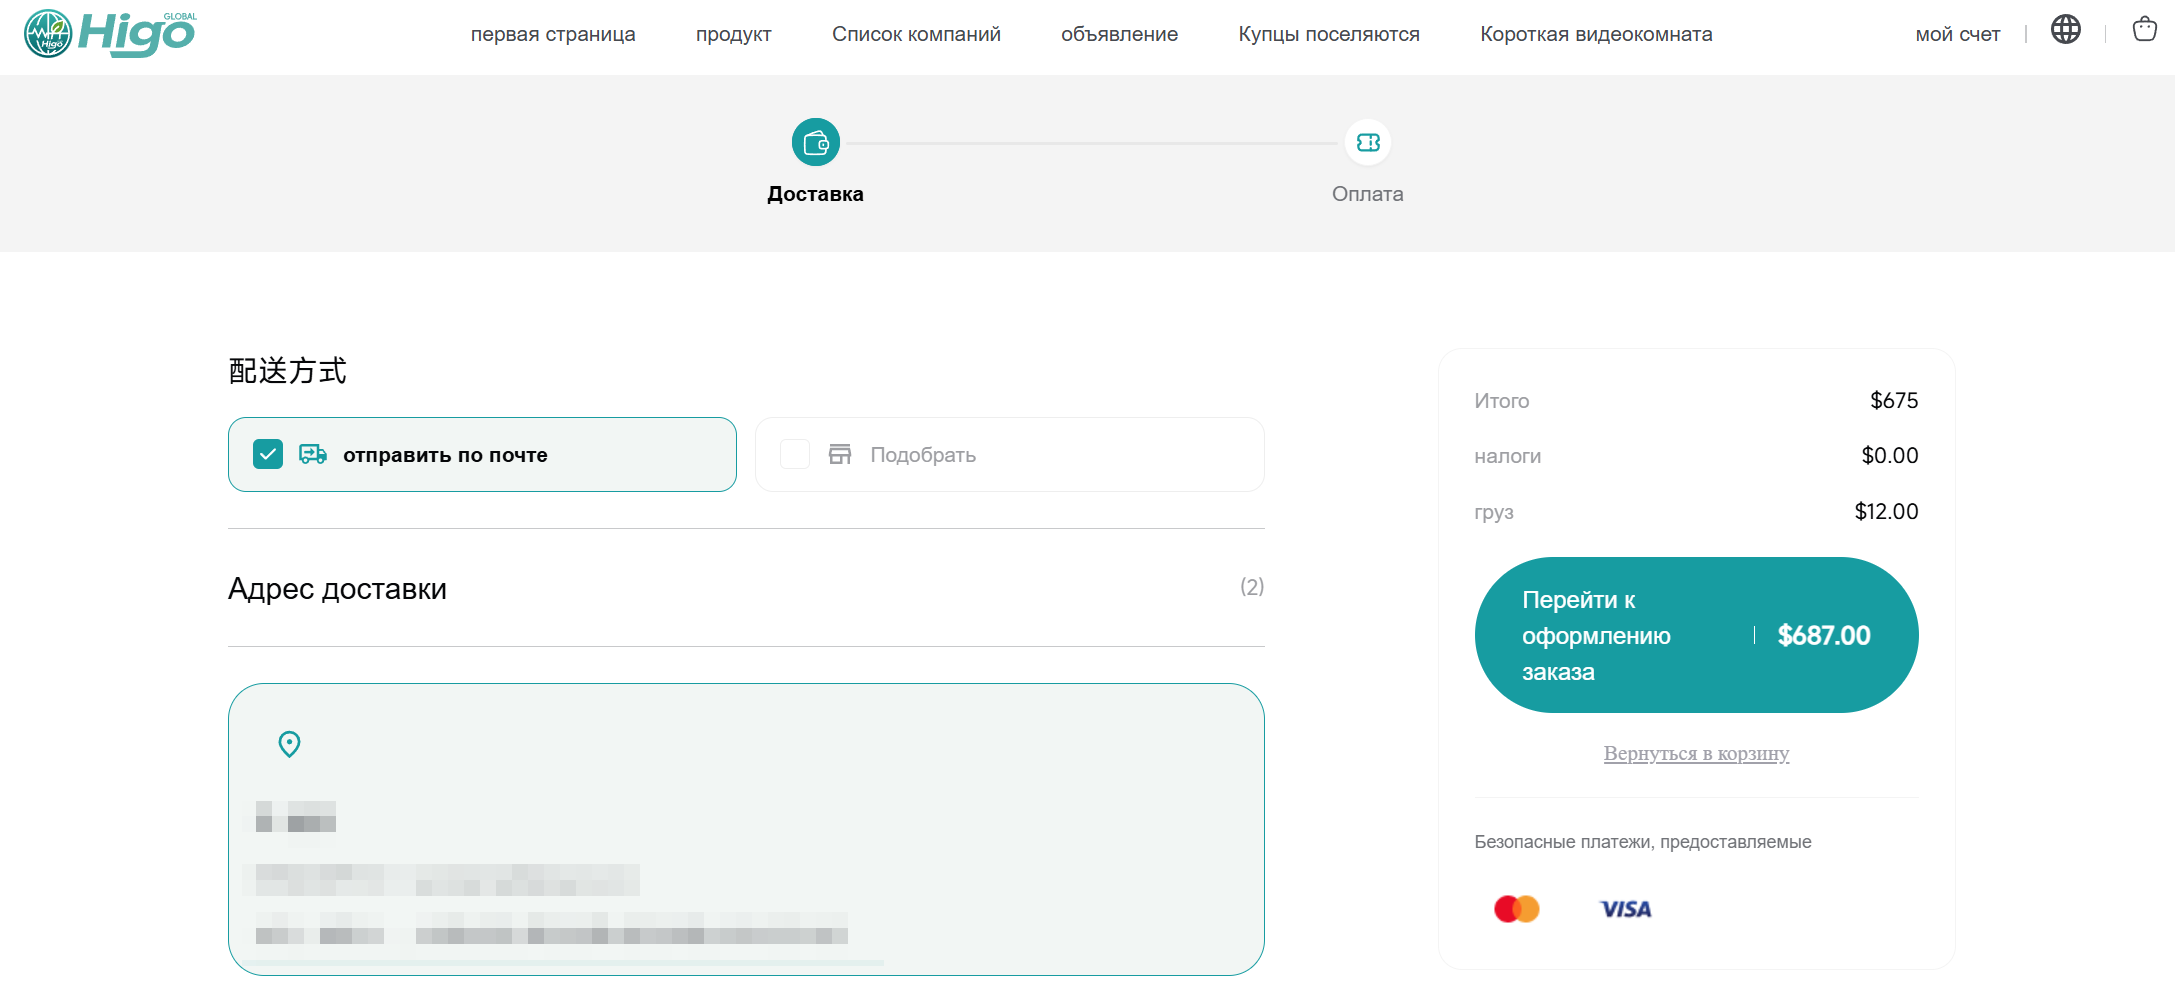Viewport: 2175px width, 993px height.
Task: Click the Адрес доставки heading
Action: point(337,589)
